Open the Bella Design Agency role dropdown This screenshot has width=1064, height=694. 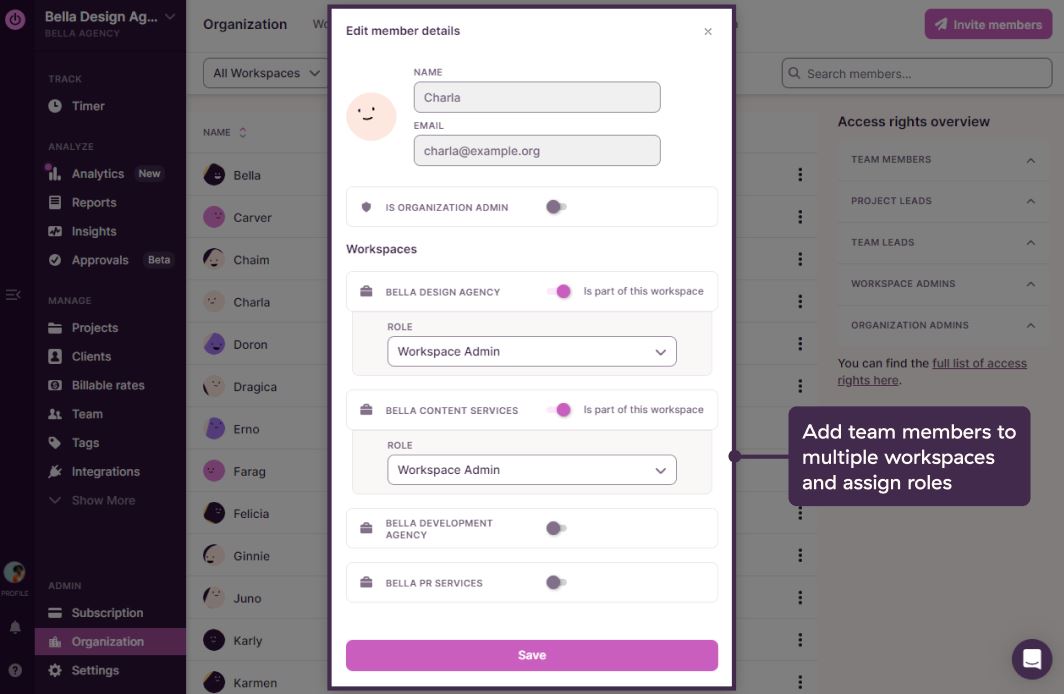[531, 352]
